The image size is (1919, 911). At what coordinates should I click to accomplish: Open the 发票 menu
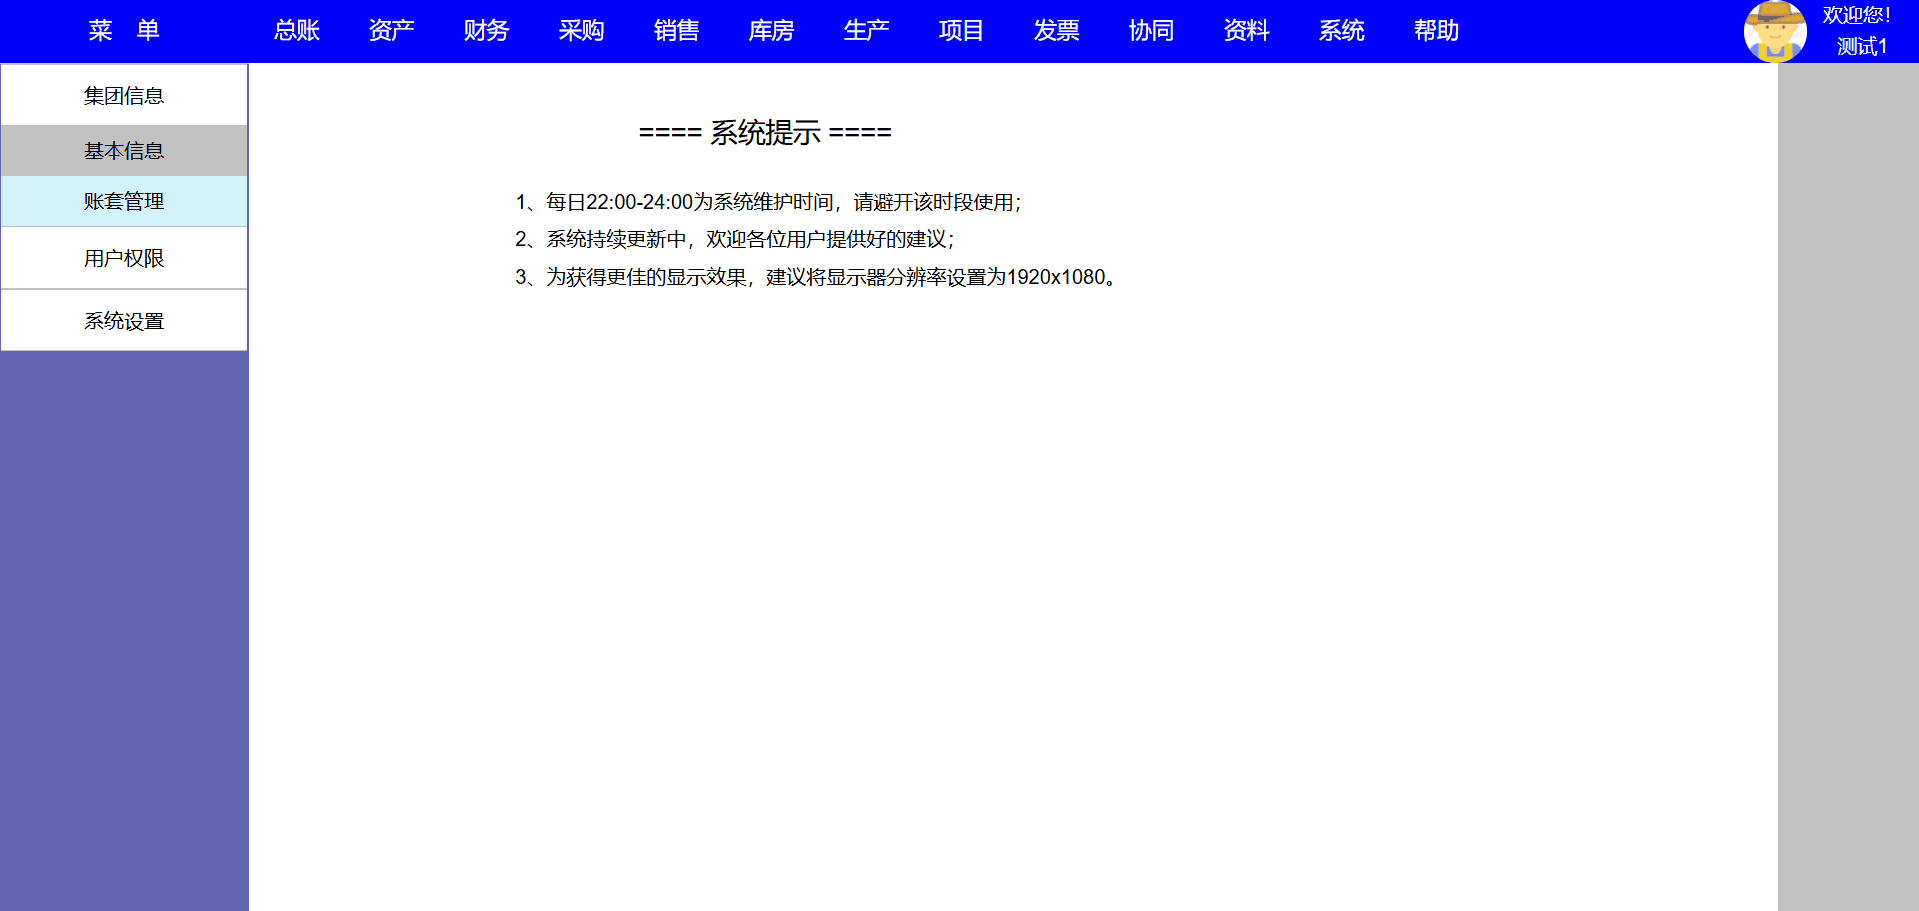point(1057,31)
